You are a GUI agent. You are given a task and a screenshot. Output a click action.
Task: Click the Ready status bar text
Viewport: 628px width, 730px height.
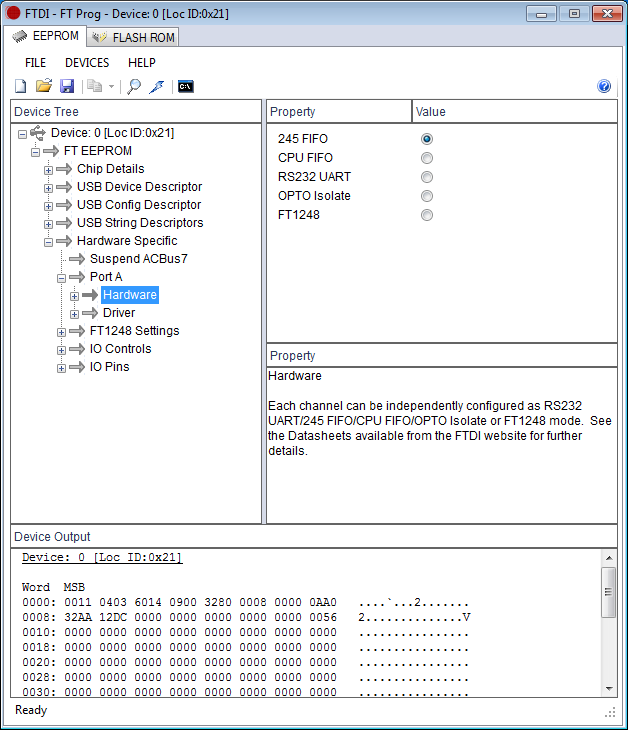(x=31, y=710)
